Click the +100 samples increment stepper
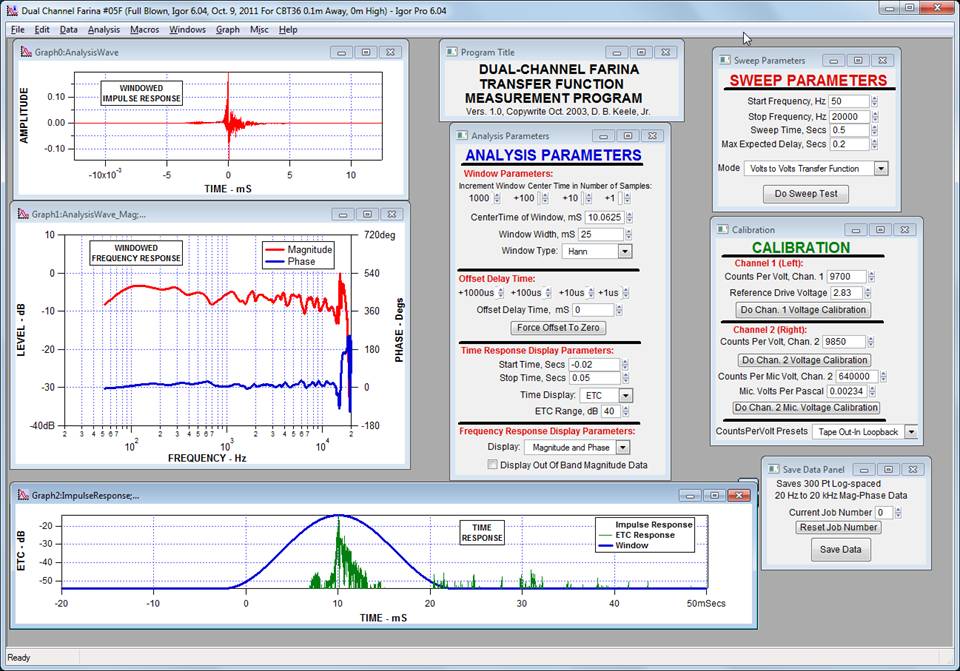960x671 pixels. (545, 198)
